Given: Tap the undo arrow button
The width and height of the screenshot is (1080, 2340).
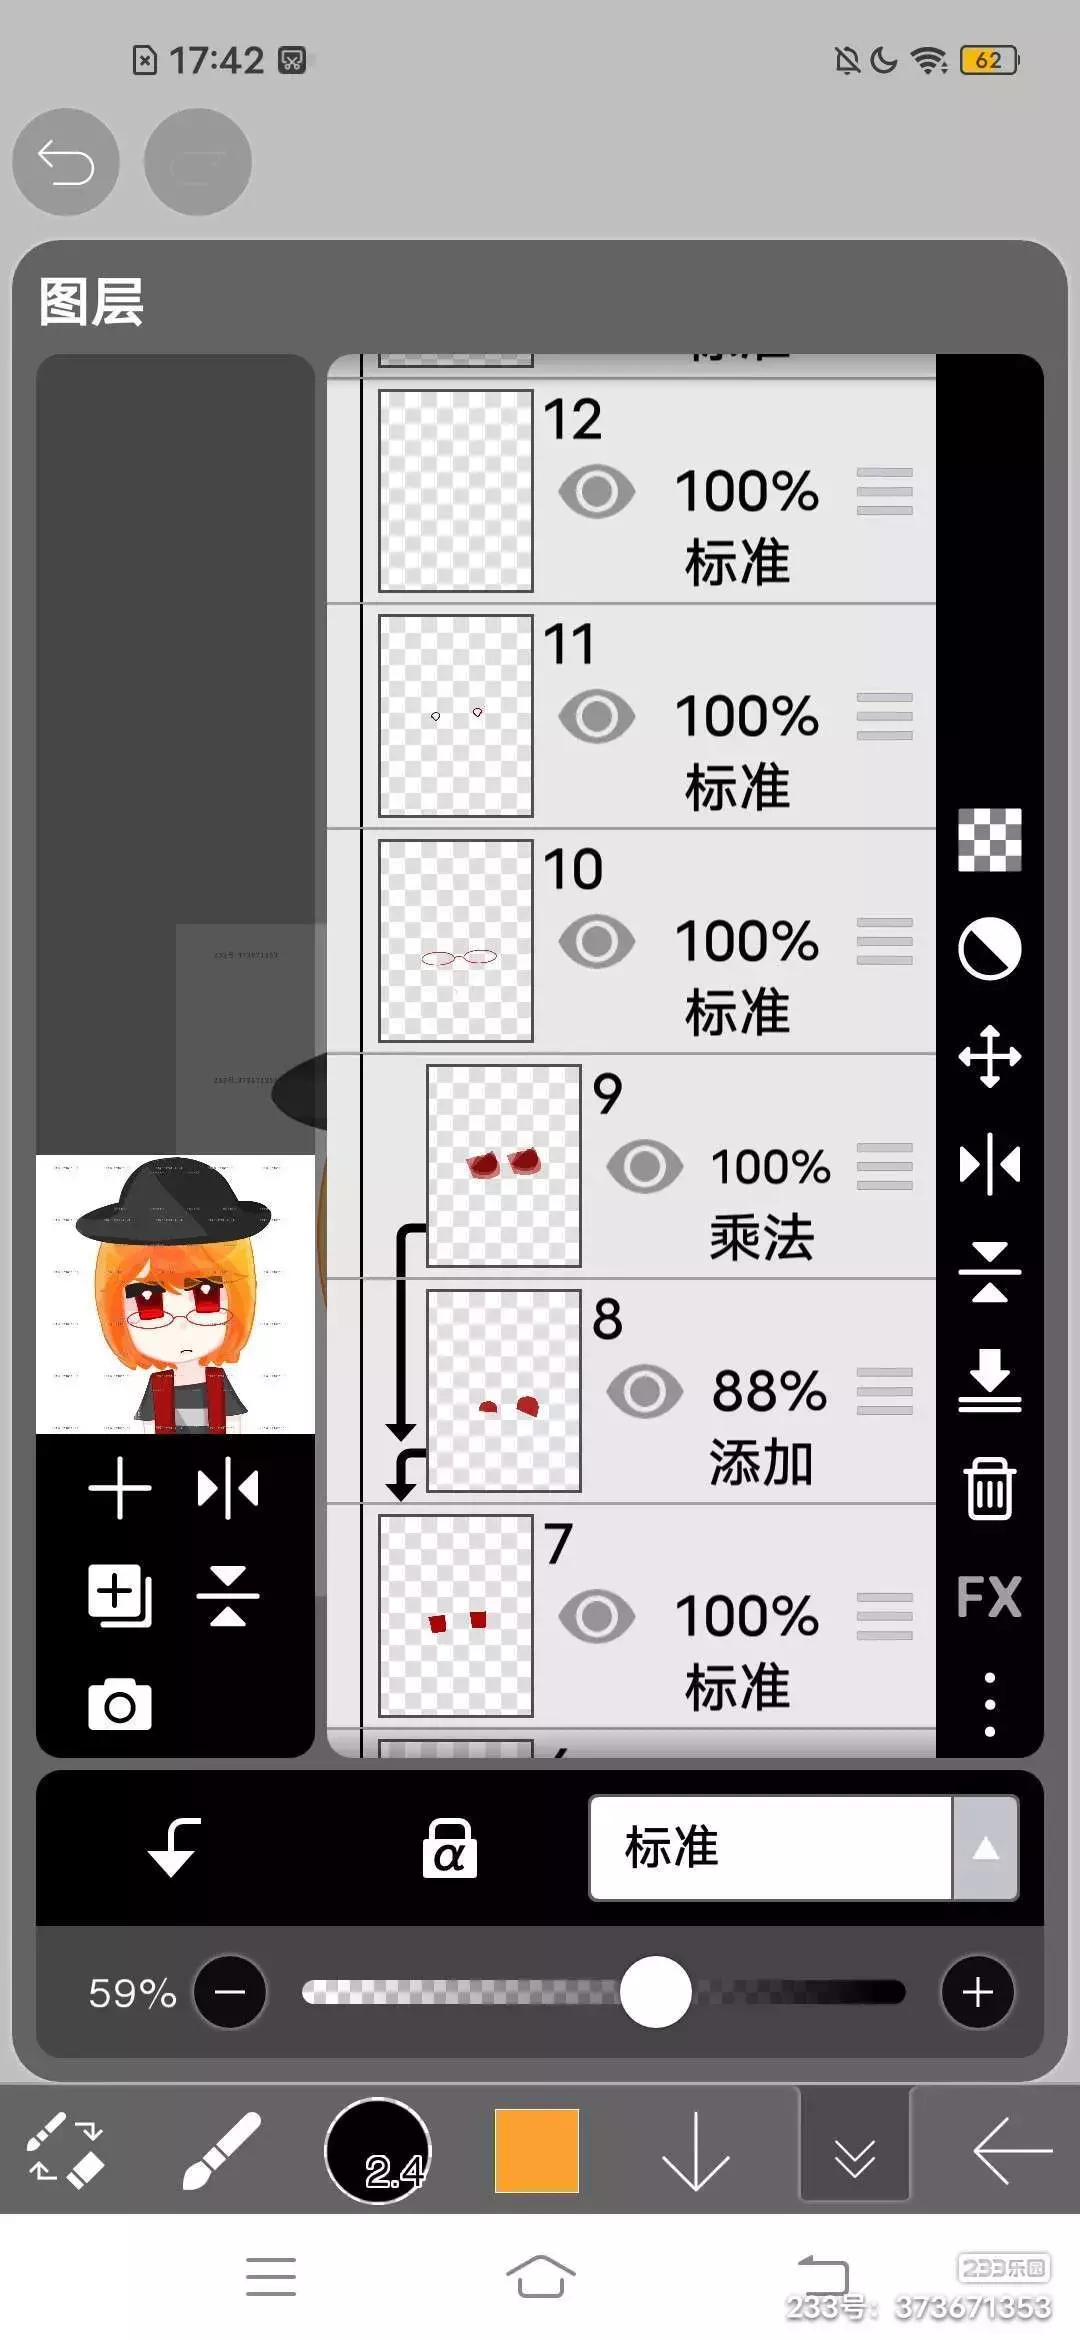Looking at the screenshot, I should pos(66,162).
